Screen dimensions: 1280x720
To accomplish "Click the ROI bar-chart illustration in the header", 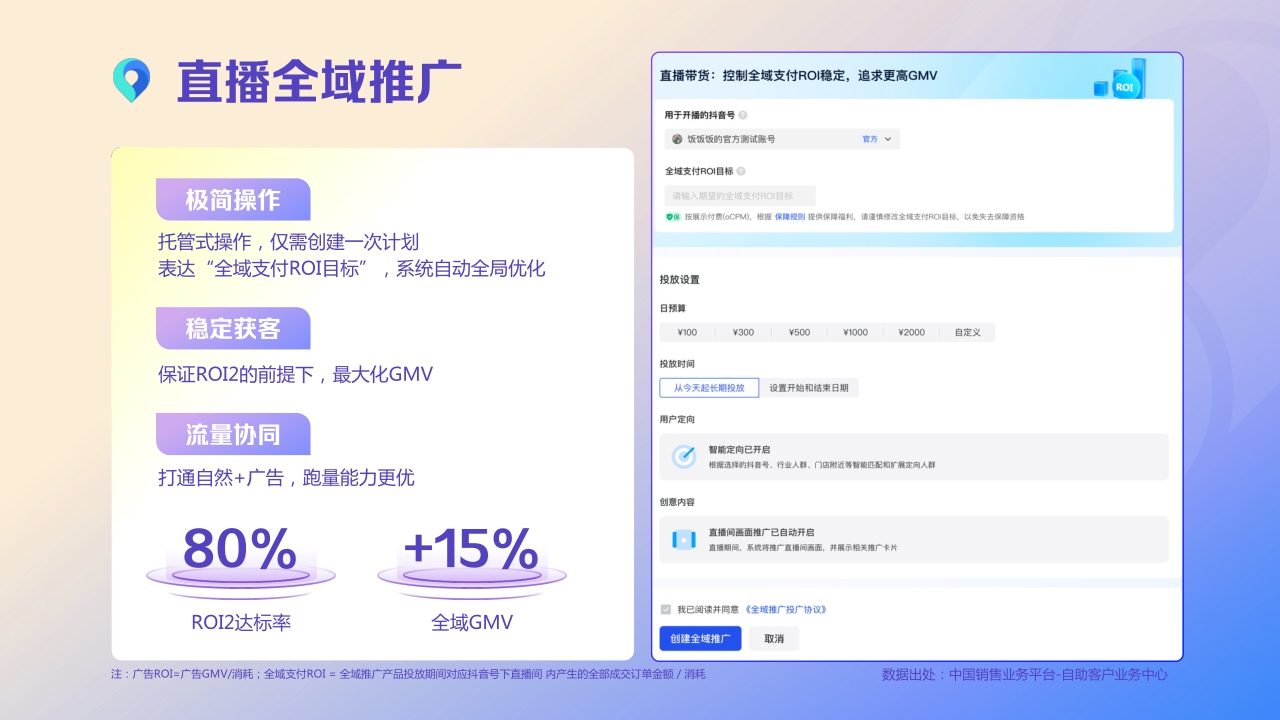I will click(1120, 79).
